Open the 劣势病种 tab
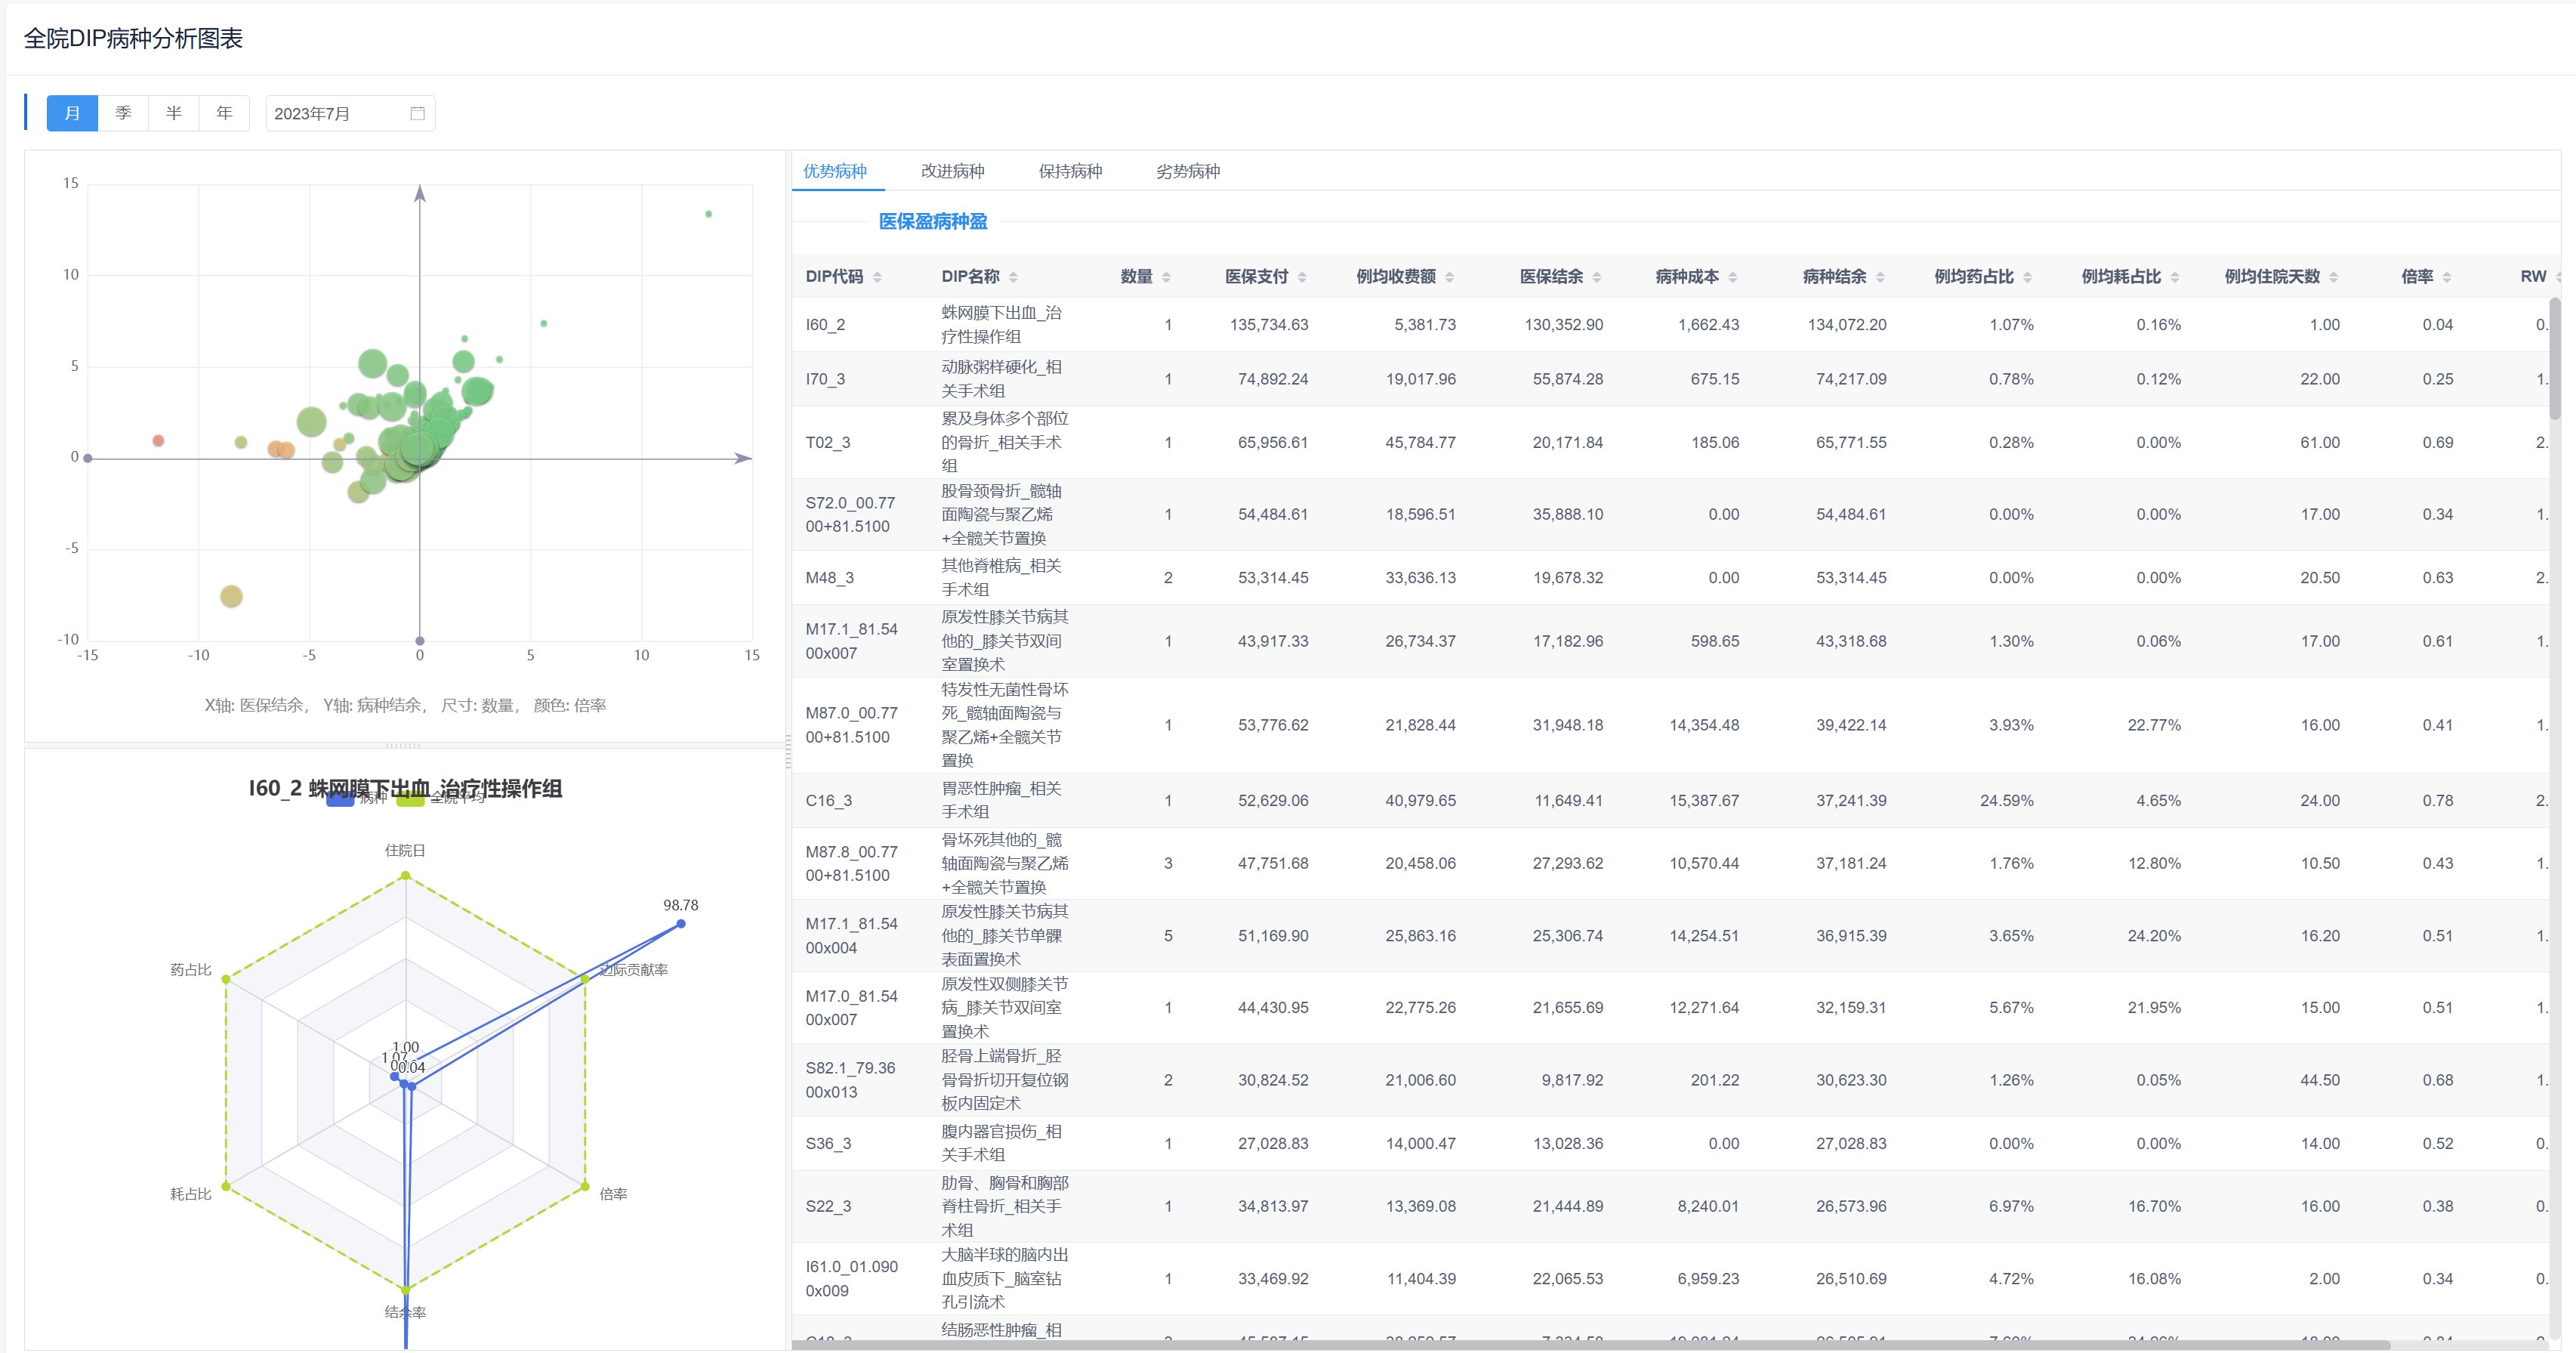 (1187, 171)
